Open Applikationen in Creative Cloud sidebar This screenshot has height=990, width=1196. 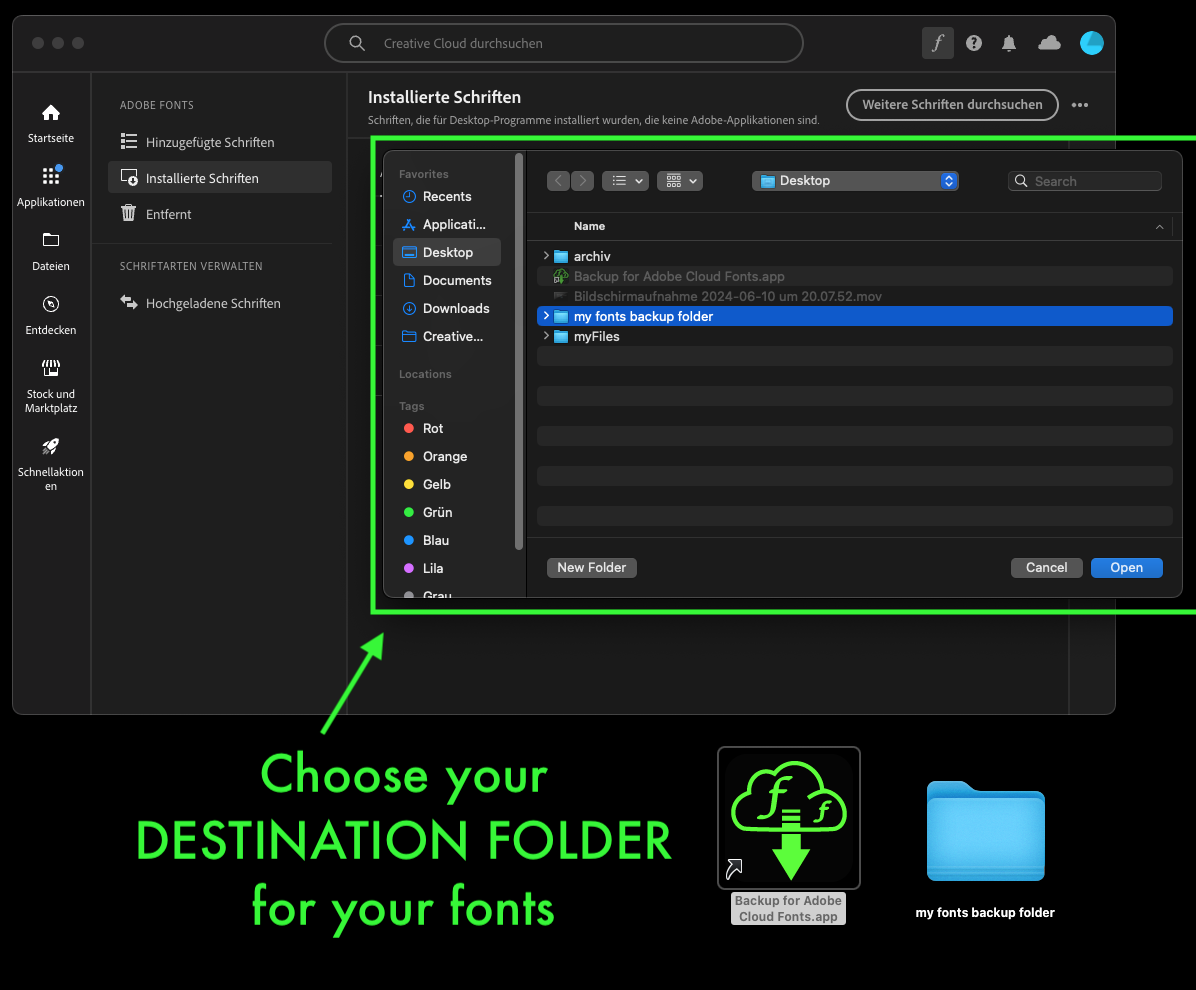50,187
